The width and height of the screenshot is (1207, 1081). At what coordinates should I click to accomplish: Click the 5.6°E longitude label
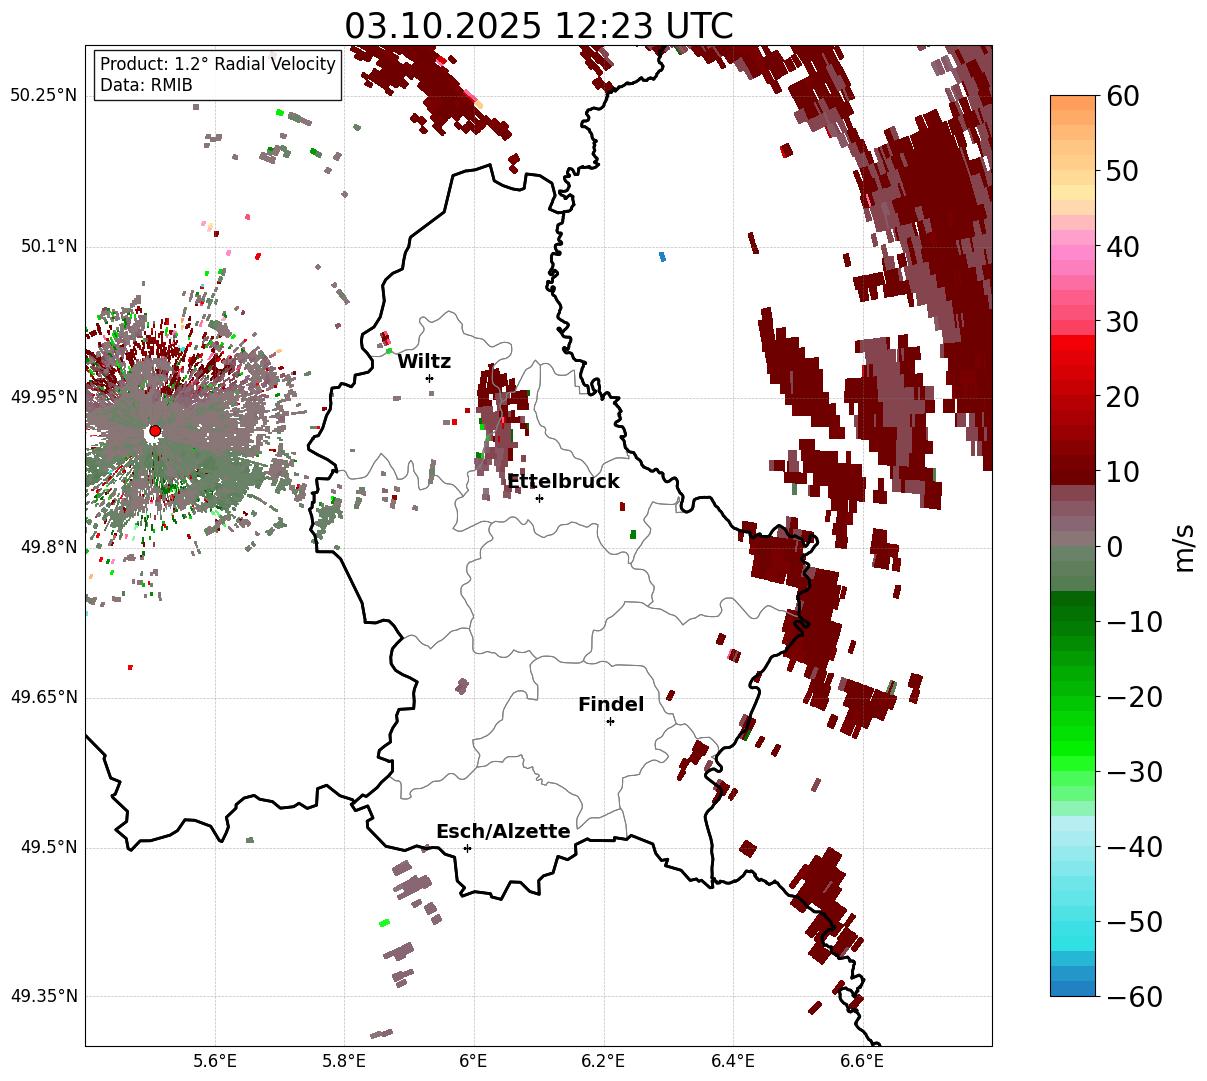(x=215, y=1060)
